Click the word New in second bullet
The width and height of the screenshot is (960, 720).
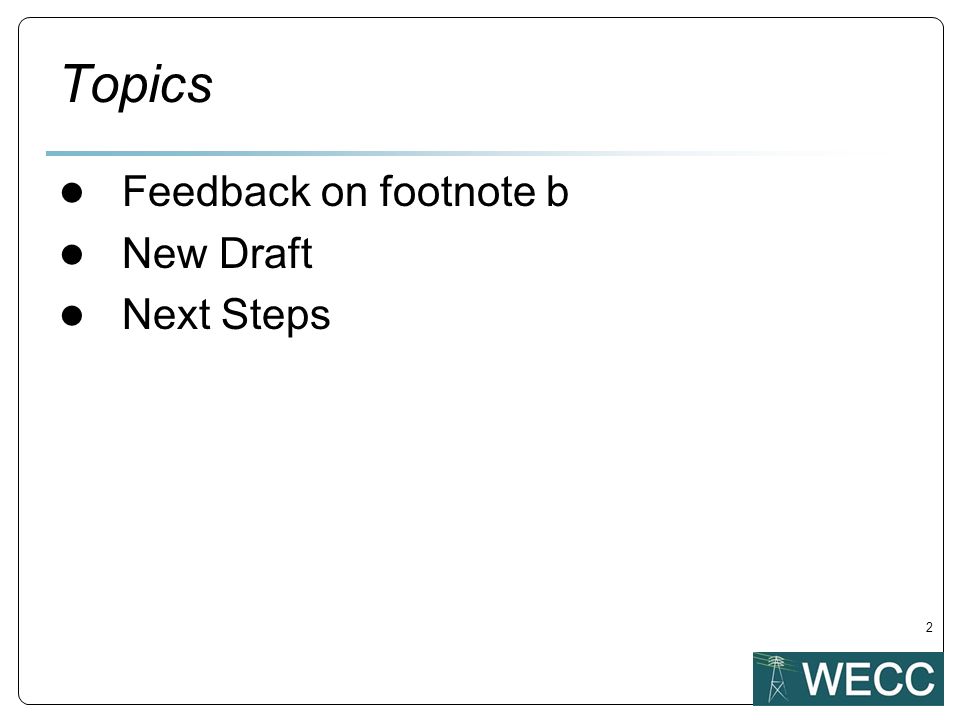(x=165, y=253)
